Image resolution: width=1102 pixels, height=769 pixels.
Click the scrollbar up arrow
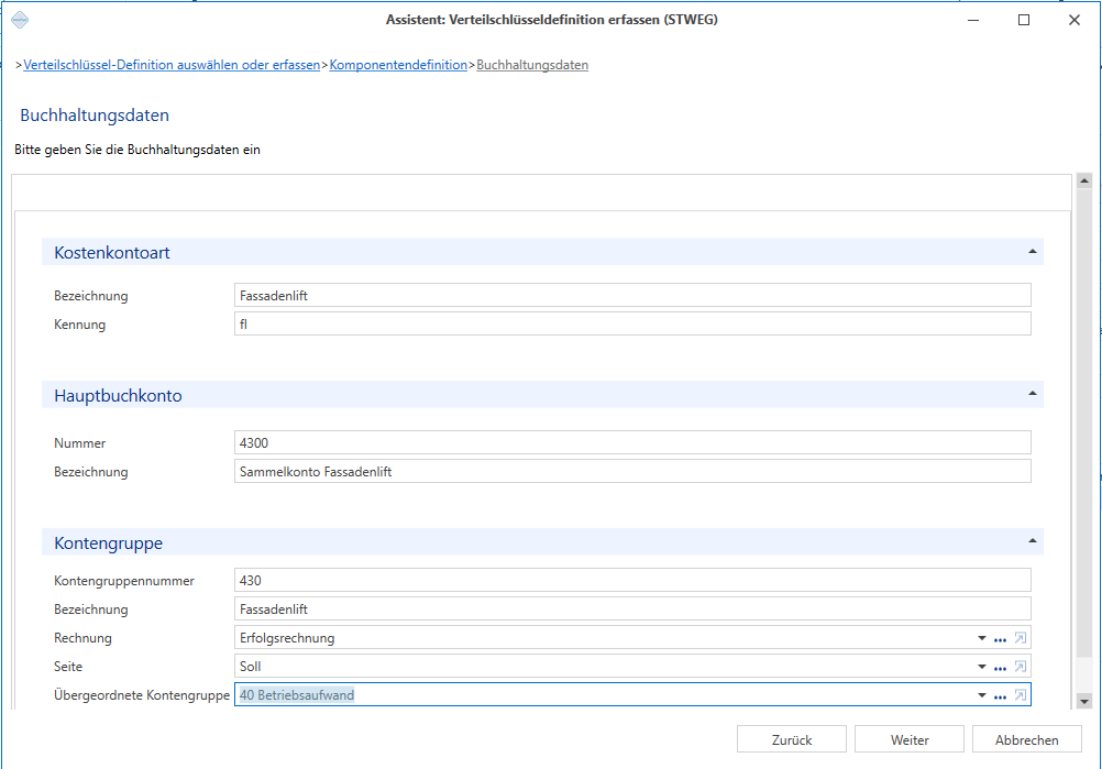(1084, 181)
